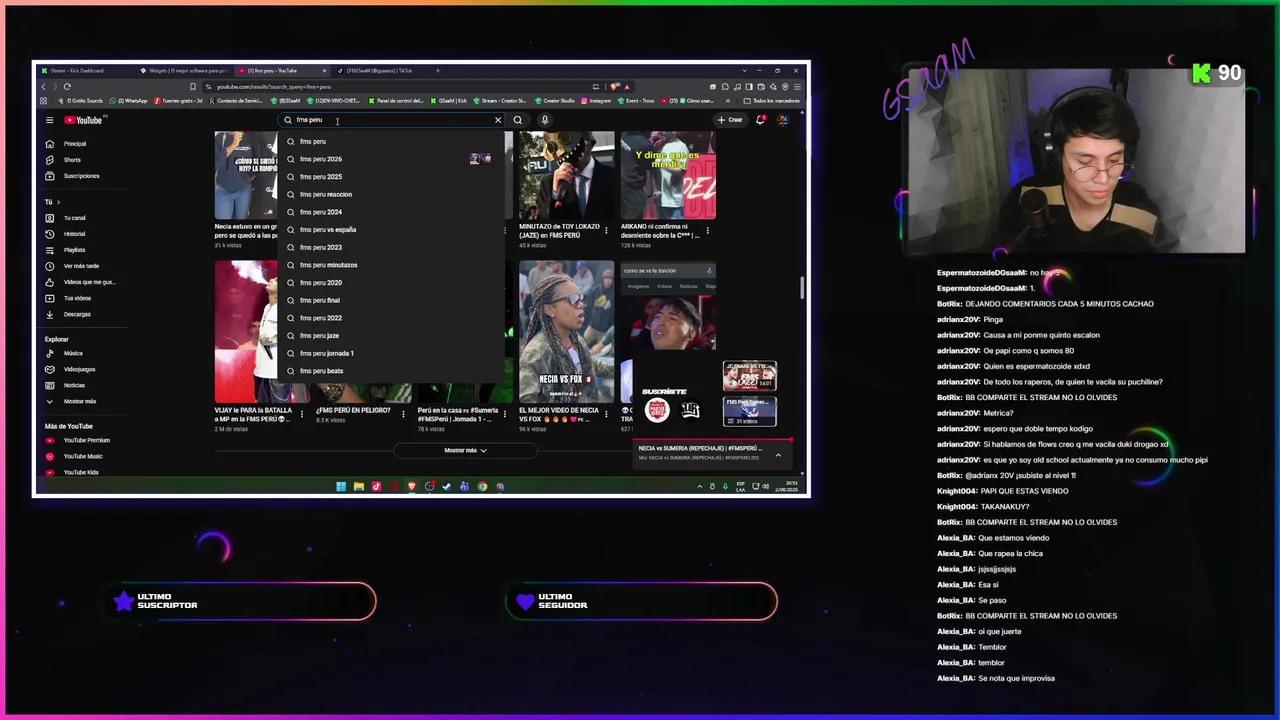Open the Instagram bookmark
The width and height of the screenshot is (1280, 720).
coord(596,101)
